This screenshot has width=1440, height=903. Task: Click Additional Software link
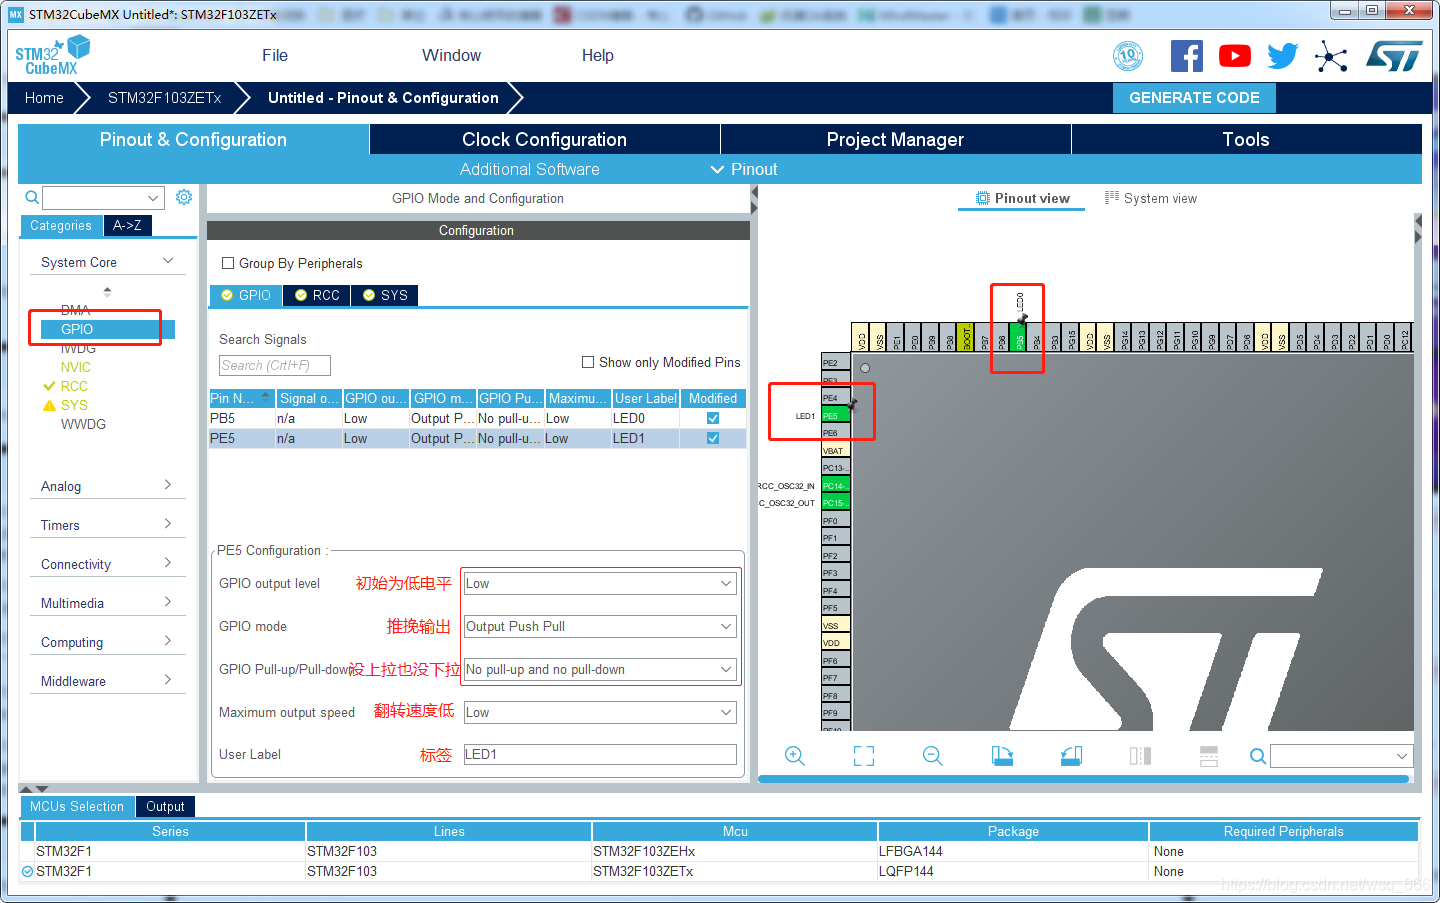[530, 169]
